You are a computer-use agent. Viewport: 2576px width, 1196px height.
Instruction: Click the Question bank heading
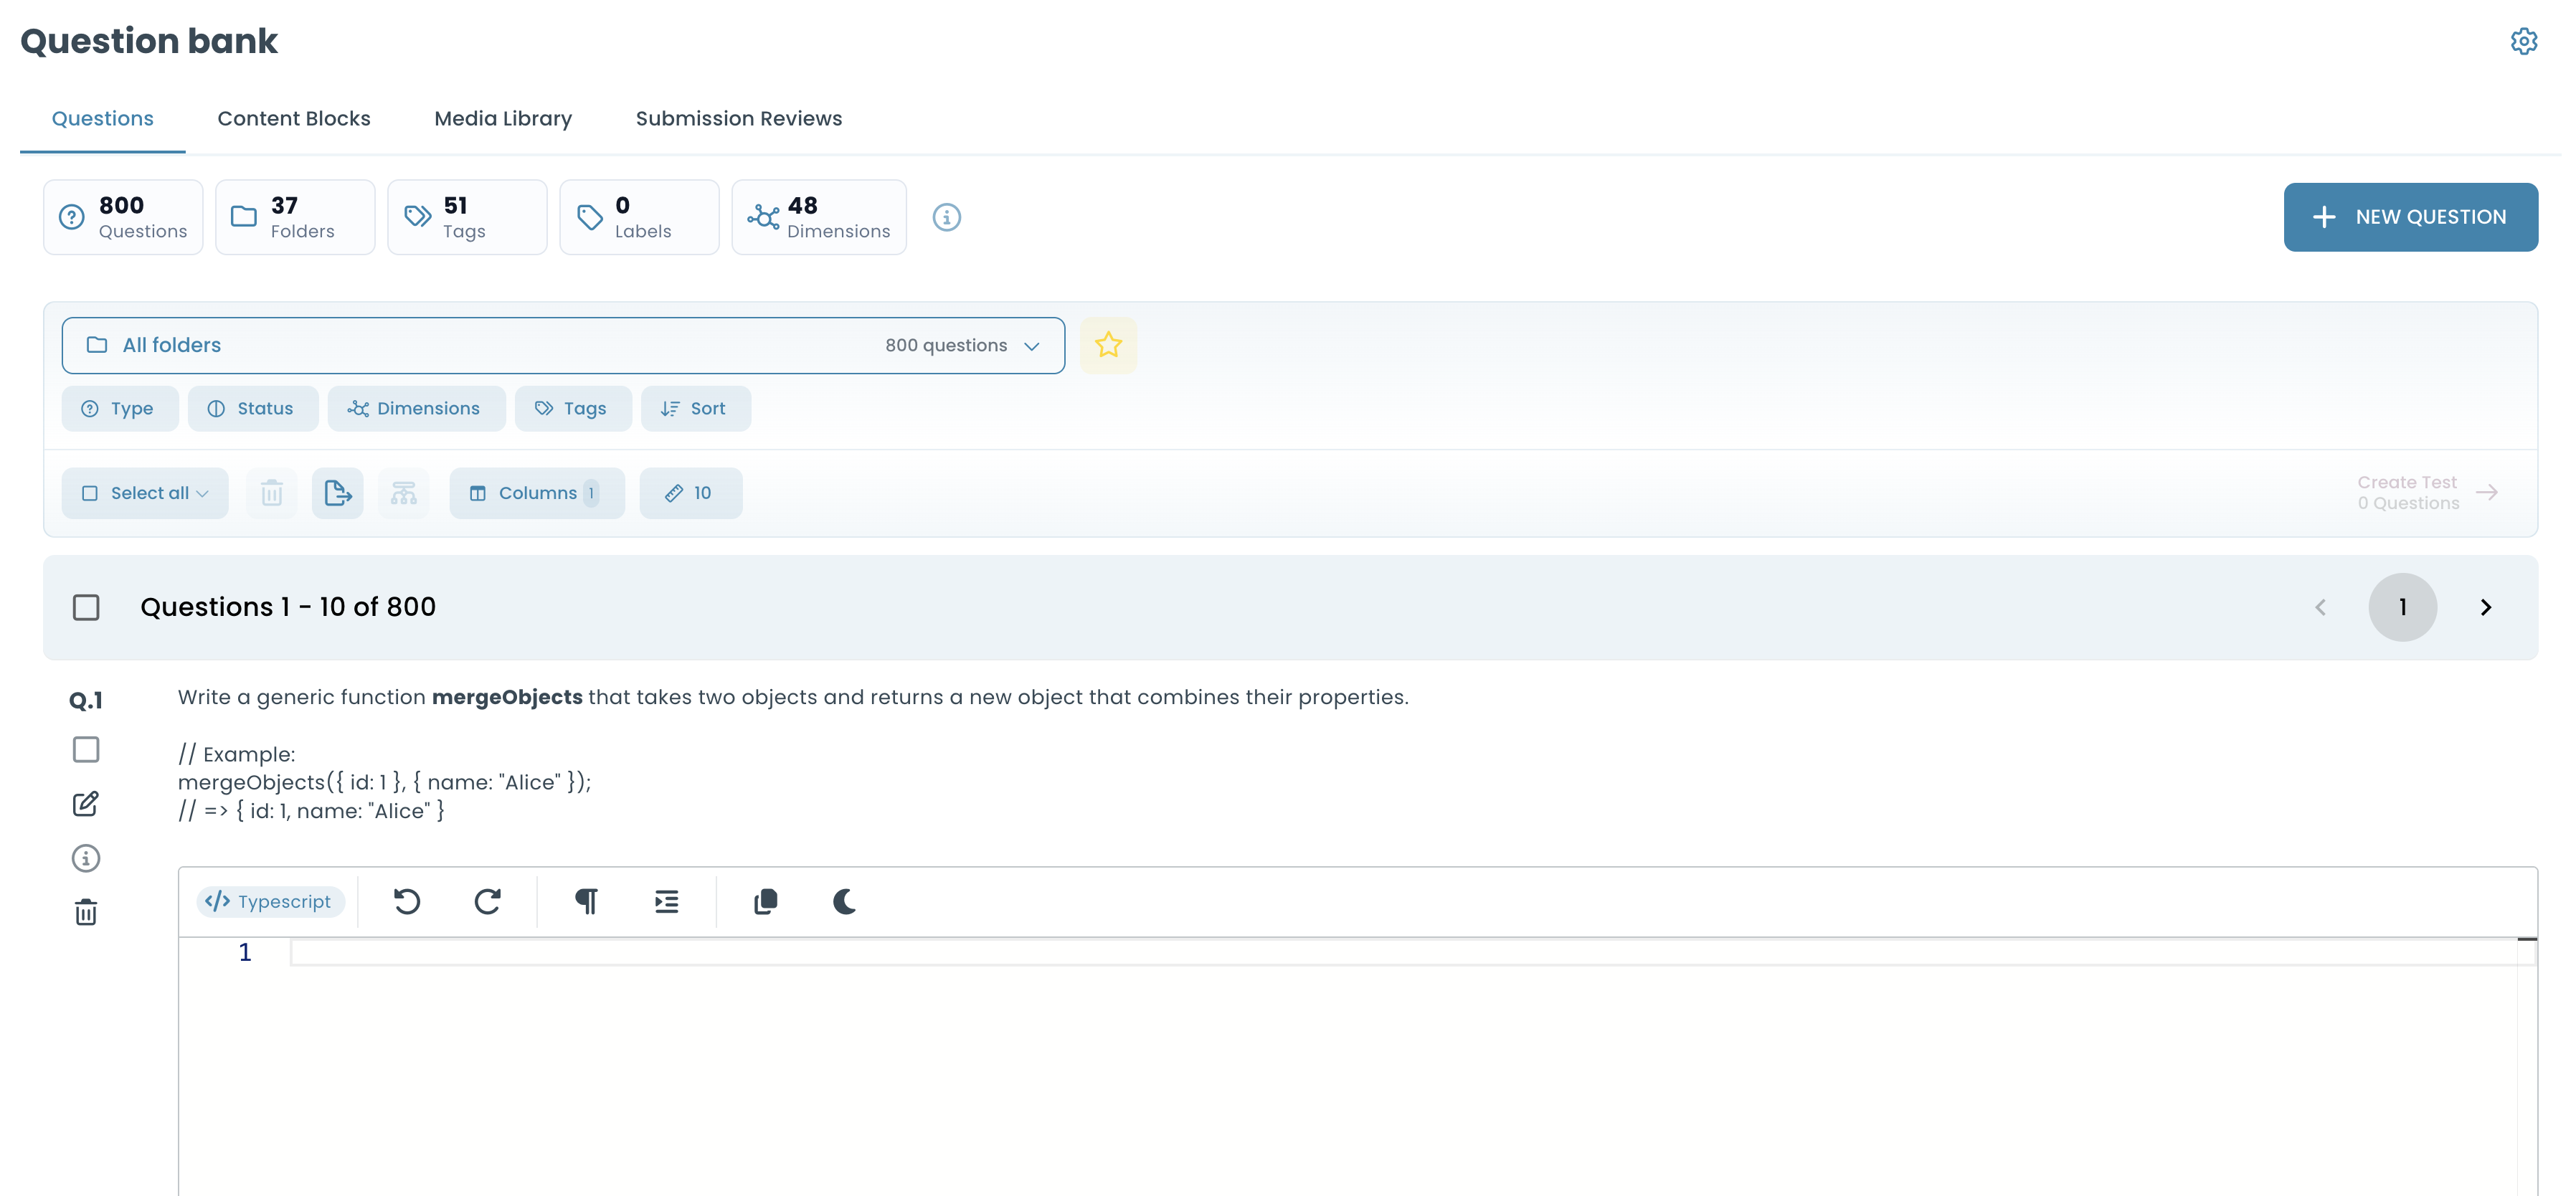pos(149,41)
